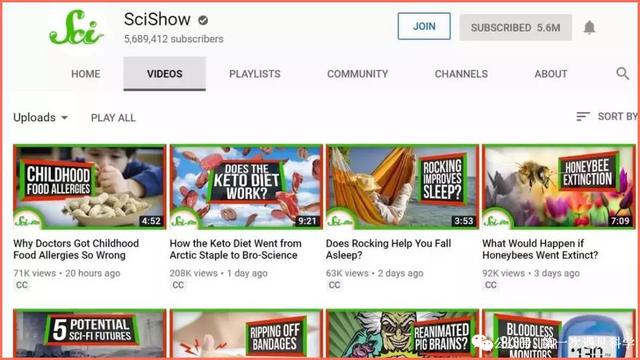Open 'What Would Happen if Honeybees Went Extinct?' title
The width and height of the screenshot is (640, 360).
pyautogui.click(x=540, y=249)
